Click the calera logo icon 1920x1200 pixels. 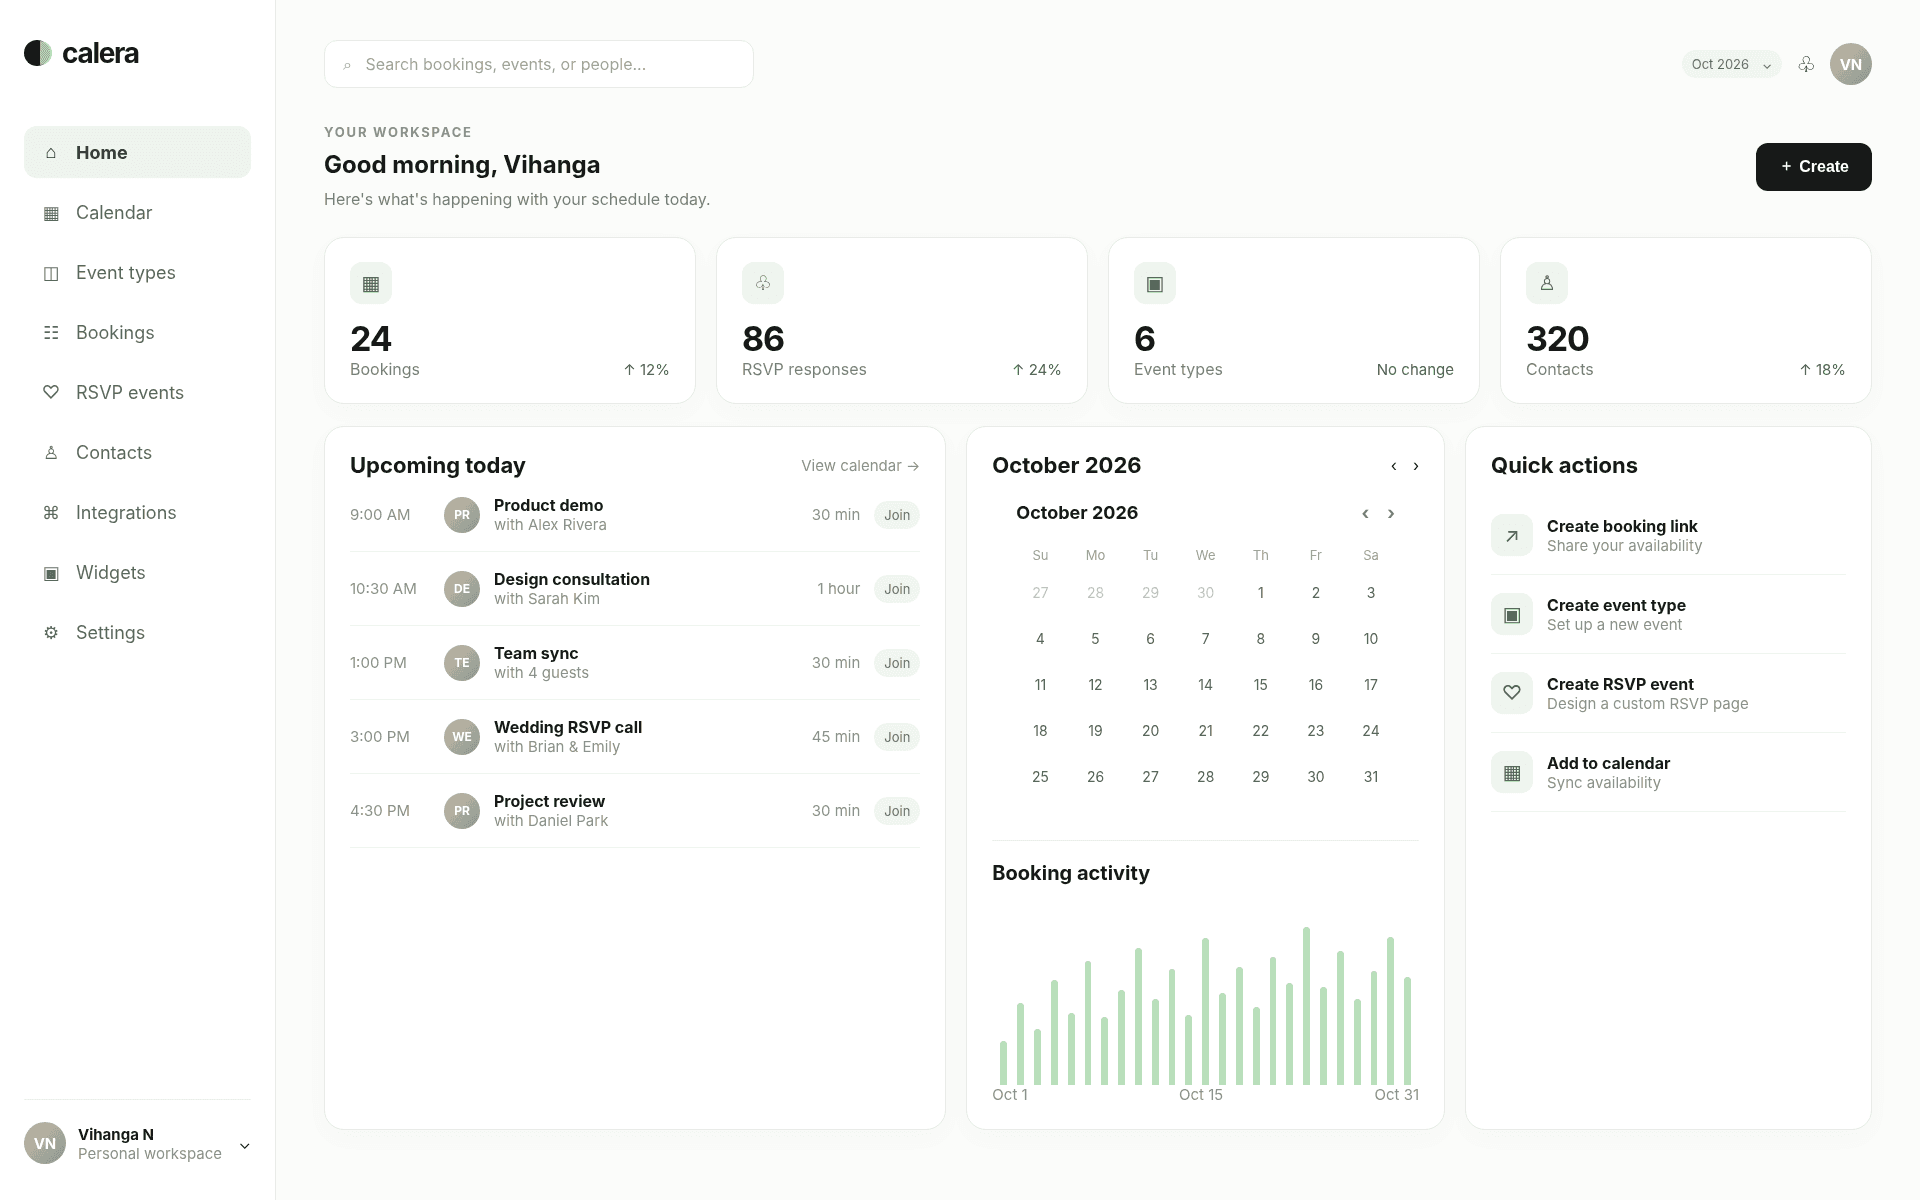38,53
